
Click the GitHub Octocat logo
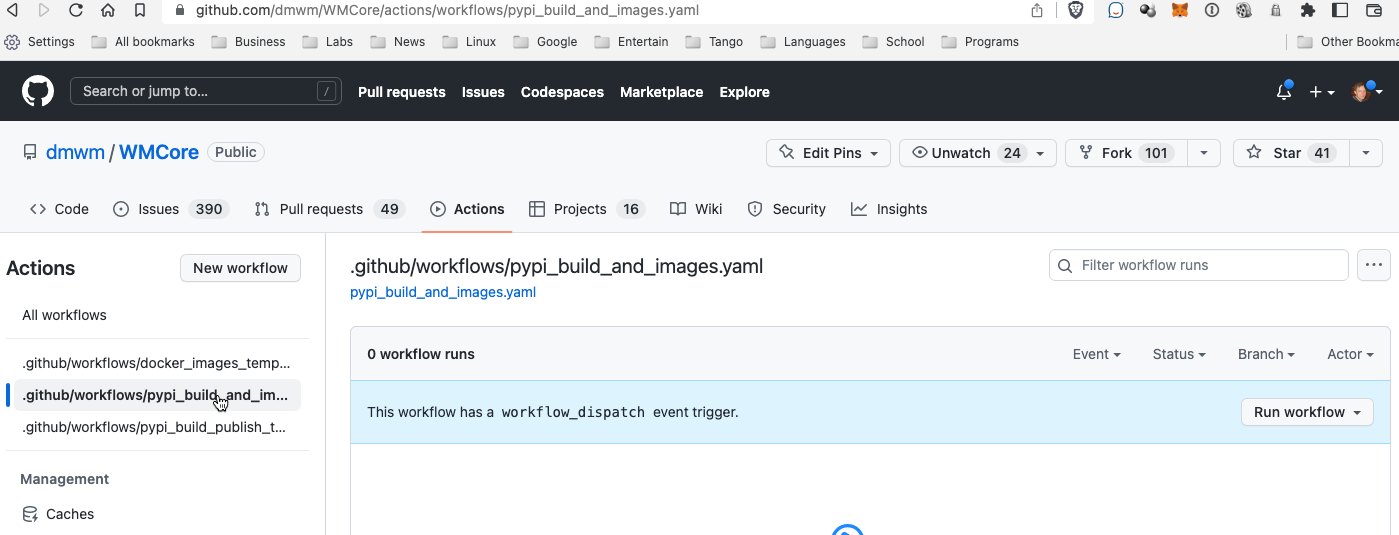click(38, 91)
